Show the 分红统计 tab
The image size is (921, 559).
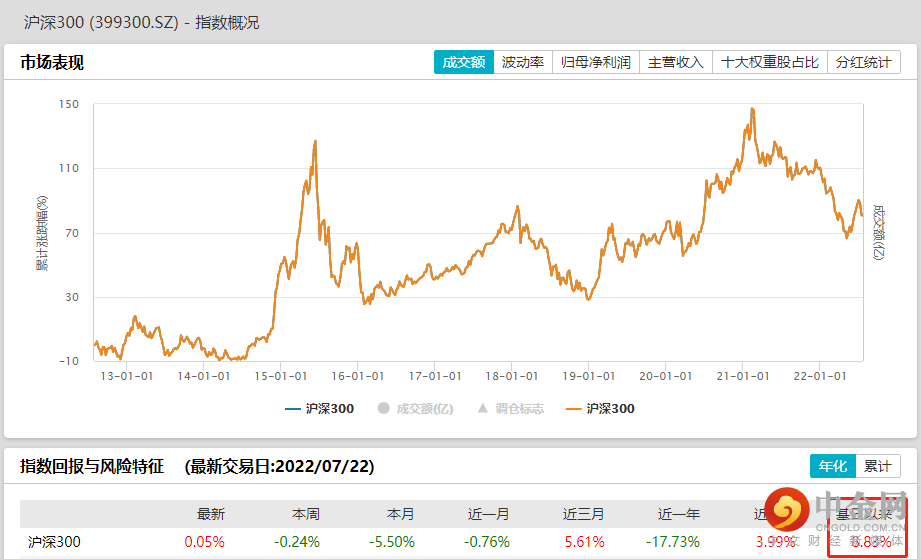pos(863,62)
